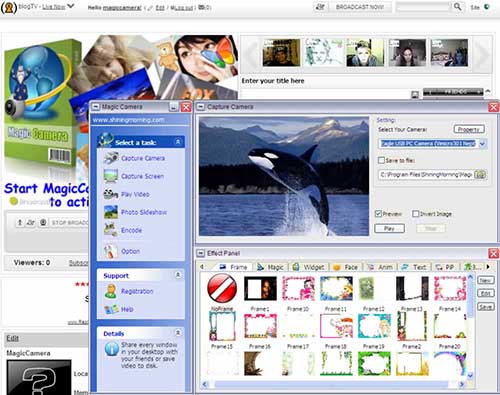This screenshot has height=395, width=500.
Task: Apply the Frame14 effect thumbnail
Action: 450,289
